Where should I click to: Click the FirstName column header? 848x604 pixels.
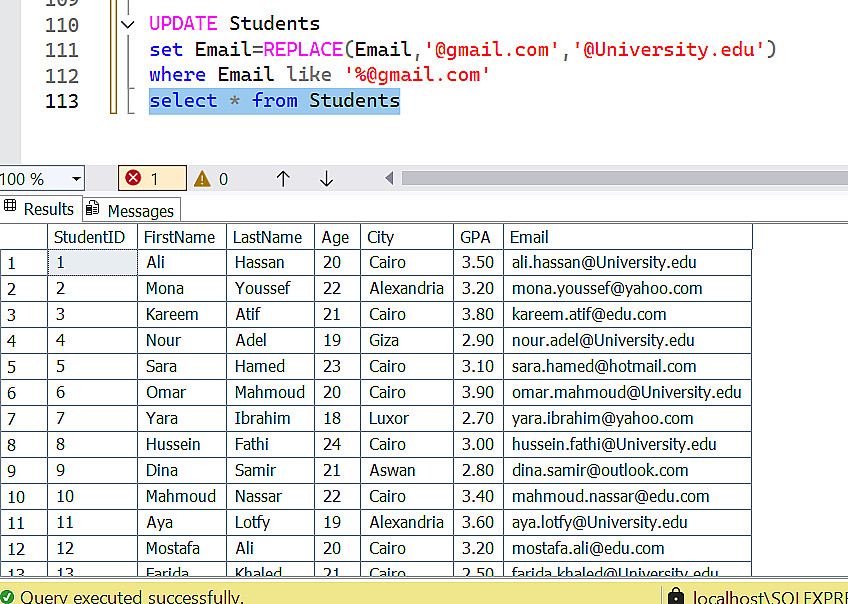pos(182,237)
